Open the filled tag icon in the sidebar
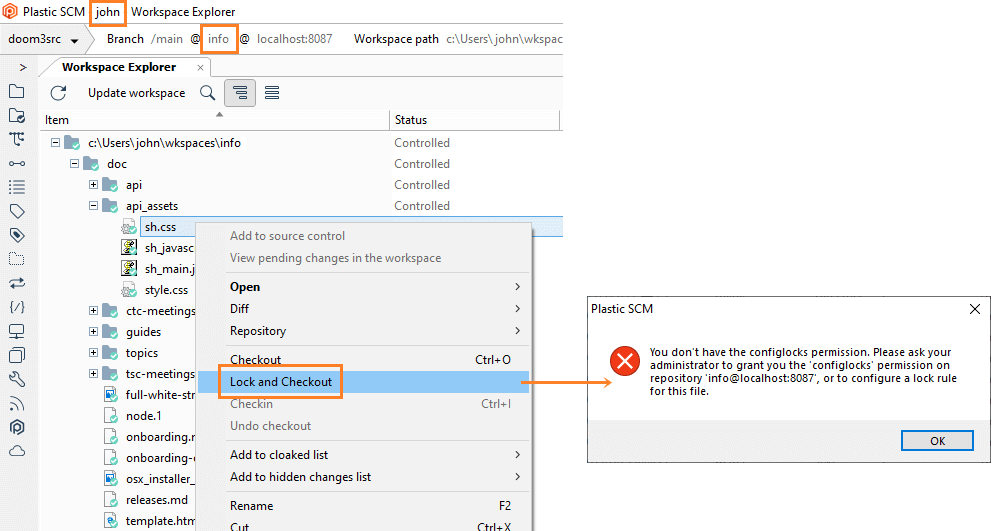 point(16,235)
